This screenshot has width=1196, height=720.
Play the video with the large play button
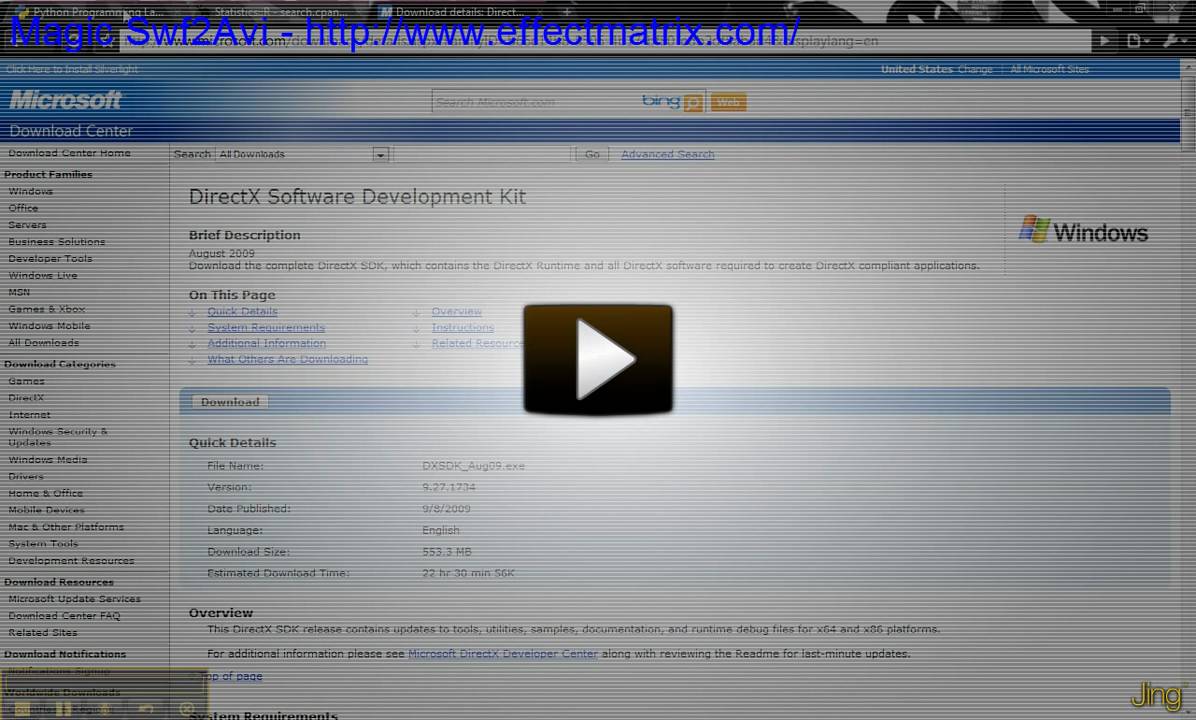click(598, 359)
